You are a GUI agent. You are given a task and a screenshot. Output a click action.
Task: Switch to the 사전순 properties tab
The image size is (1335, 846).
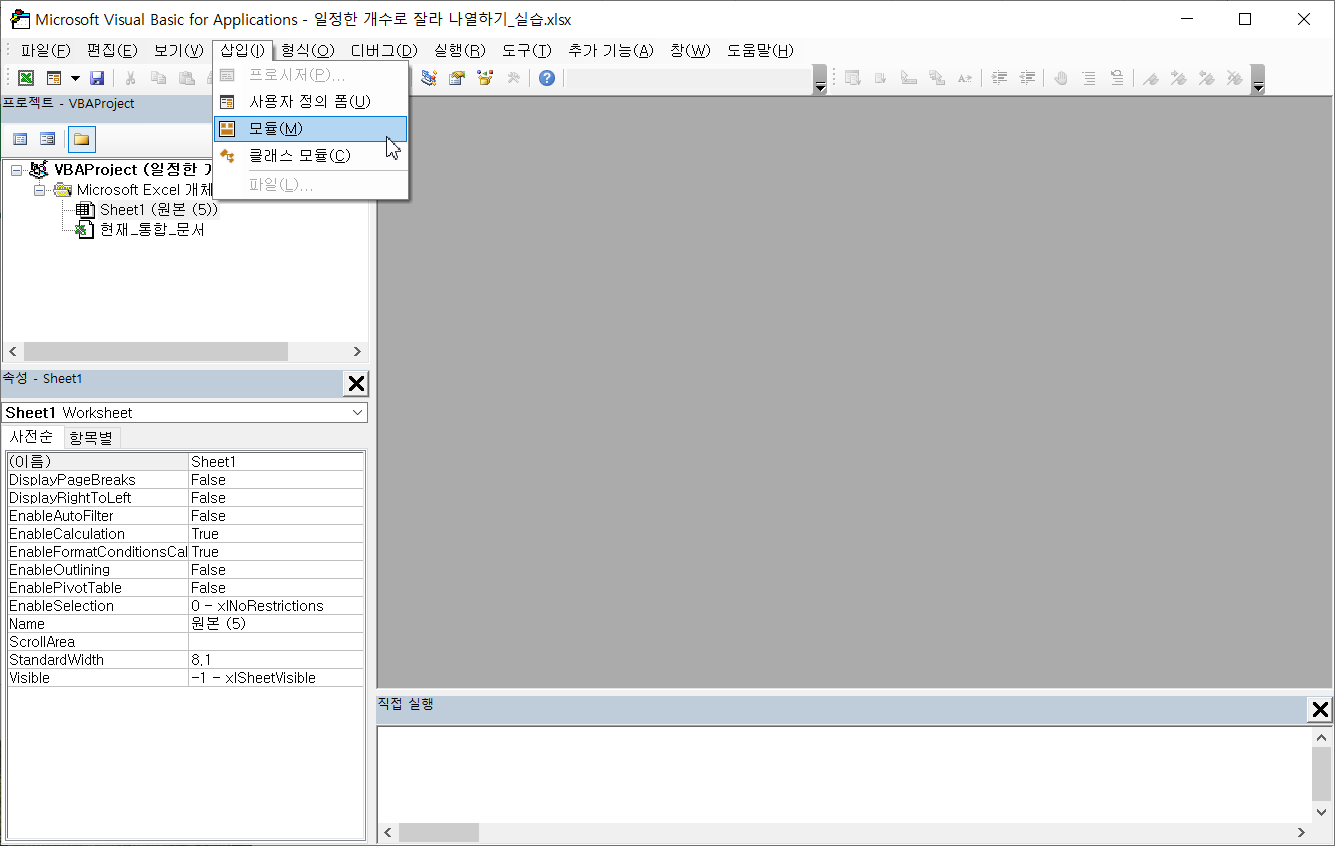32,437
